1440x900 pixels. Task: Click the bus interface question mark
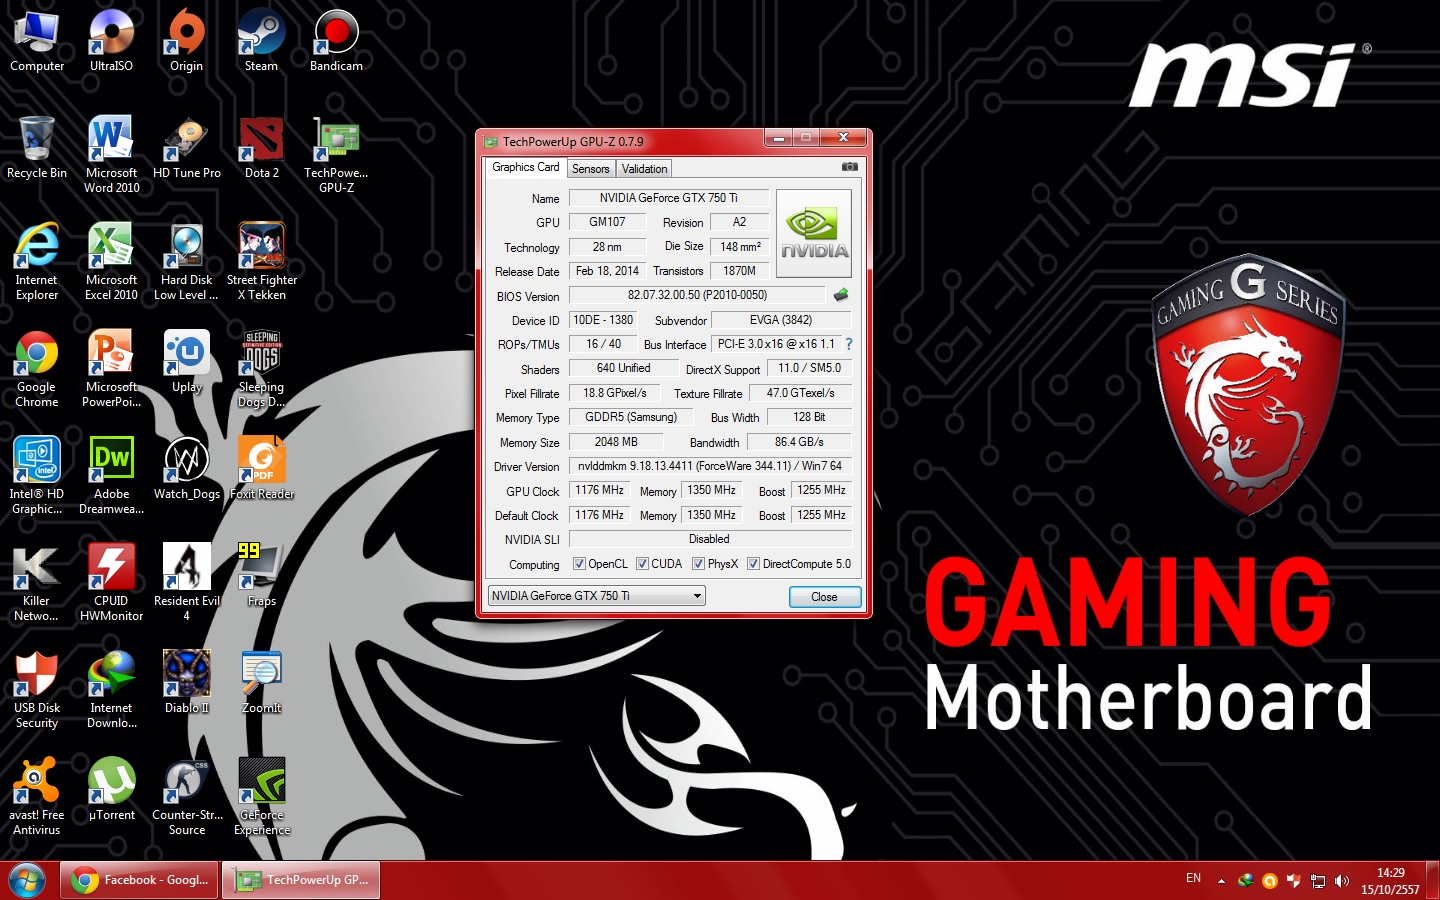[x=849, y=344]
